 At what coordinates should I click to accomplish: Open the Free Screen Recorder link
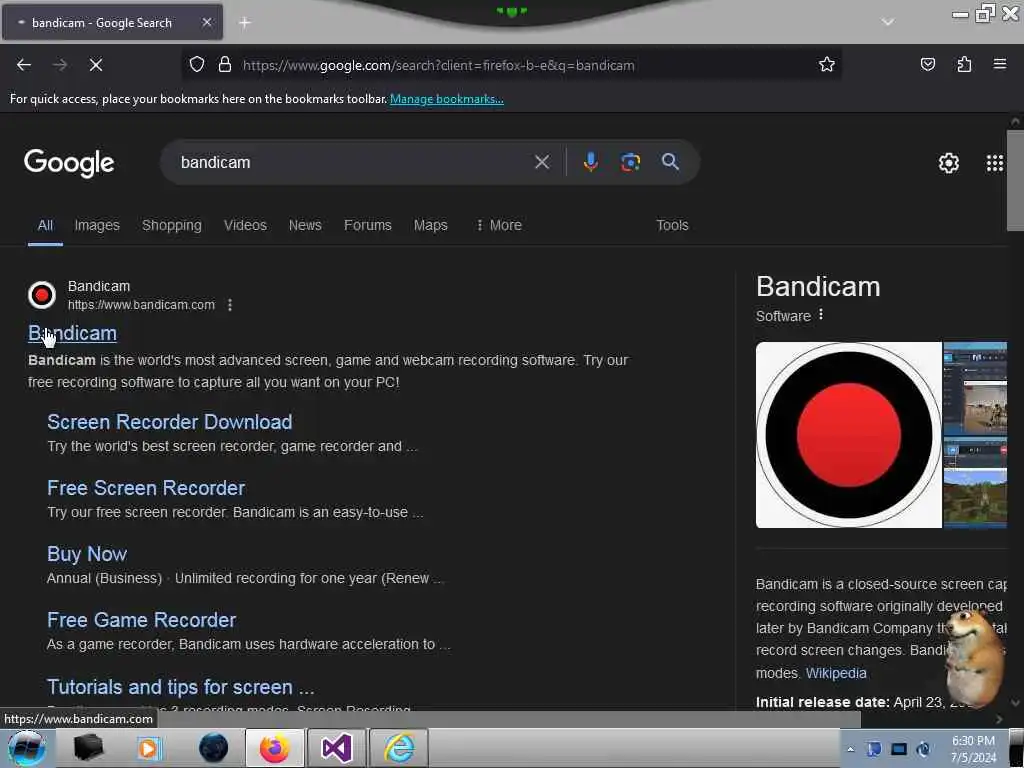point(146,488)
